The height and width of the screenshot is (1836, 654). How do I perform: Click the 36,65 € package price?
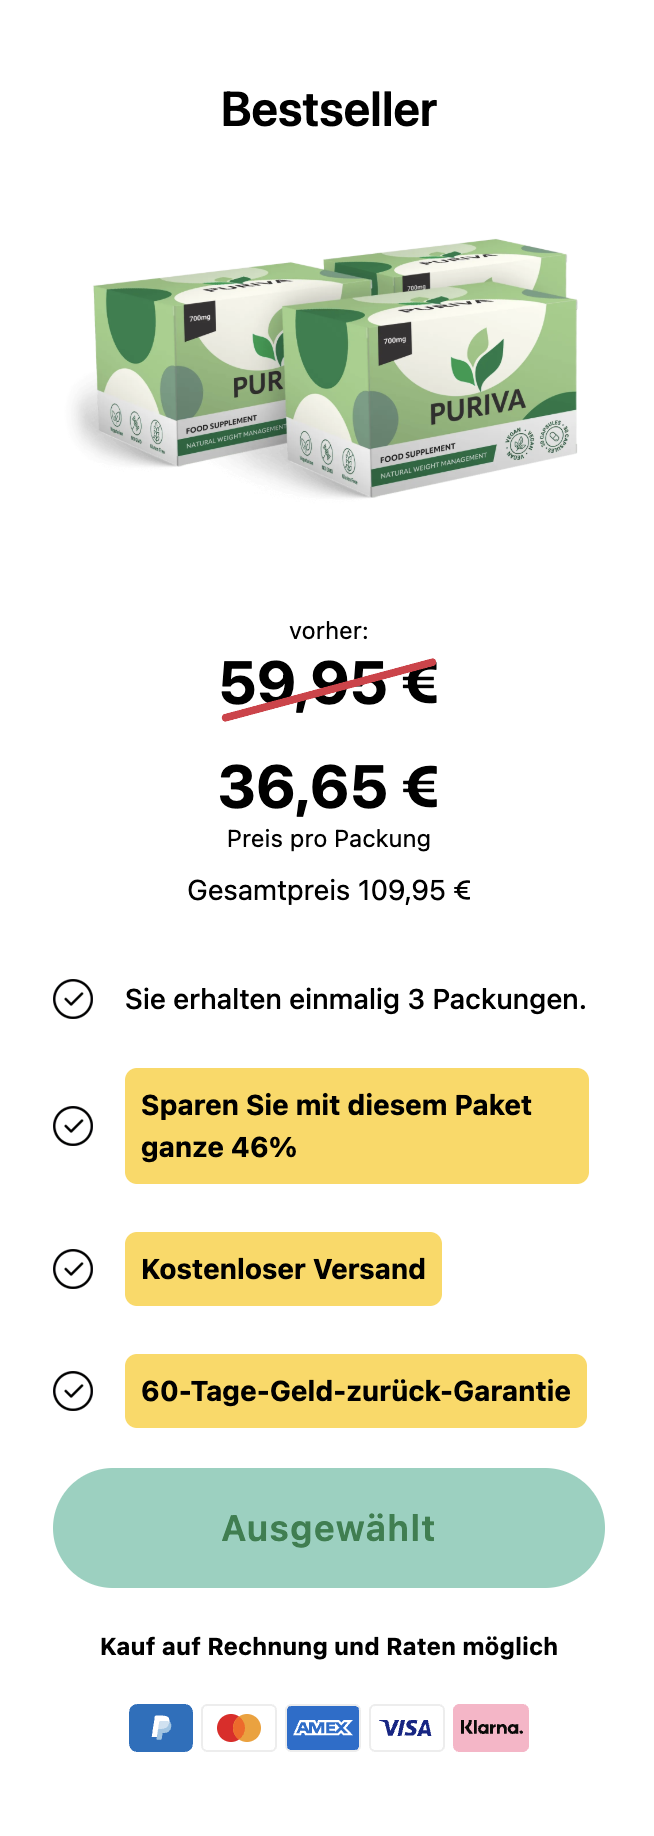tap(328, 787)
